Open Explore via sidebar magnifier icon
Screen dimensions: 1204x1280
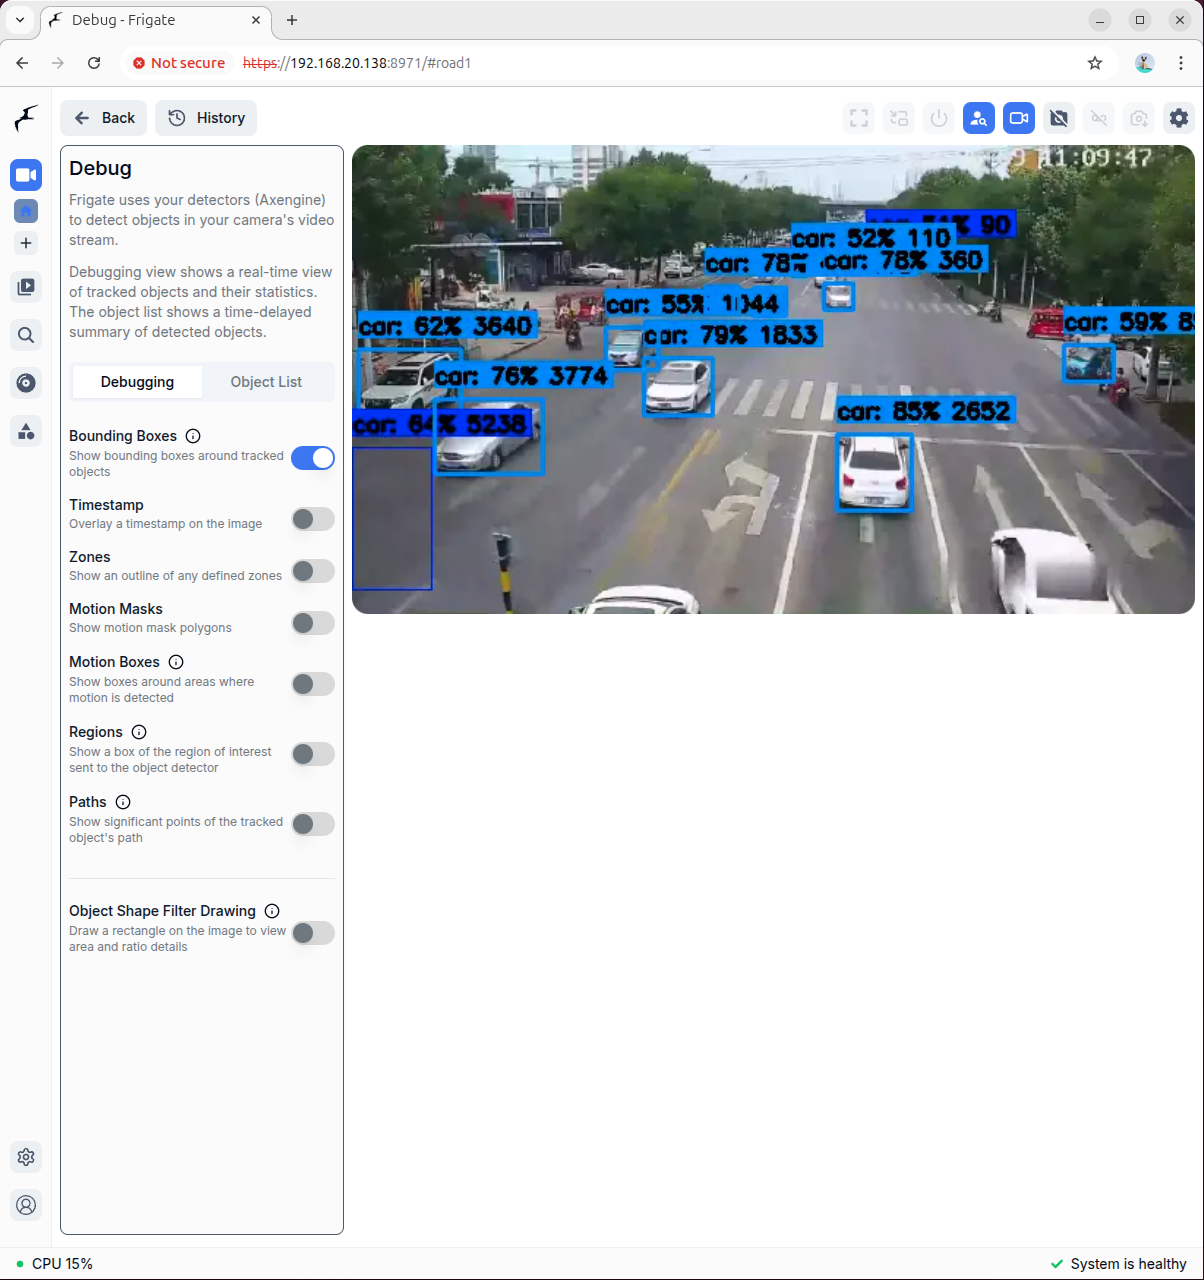[x=26, y=335]
